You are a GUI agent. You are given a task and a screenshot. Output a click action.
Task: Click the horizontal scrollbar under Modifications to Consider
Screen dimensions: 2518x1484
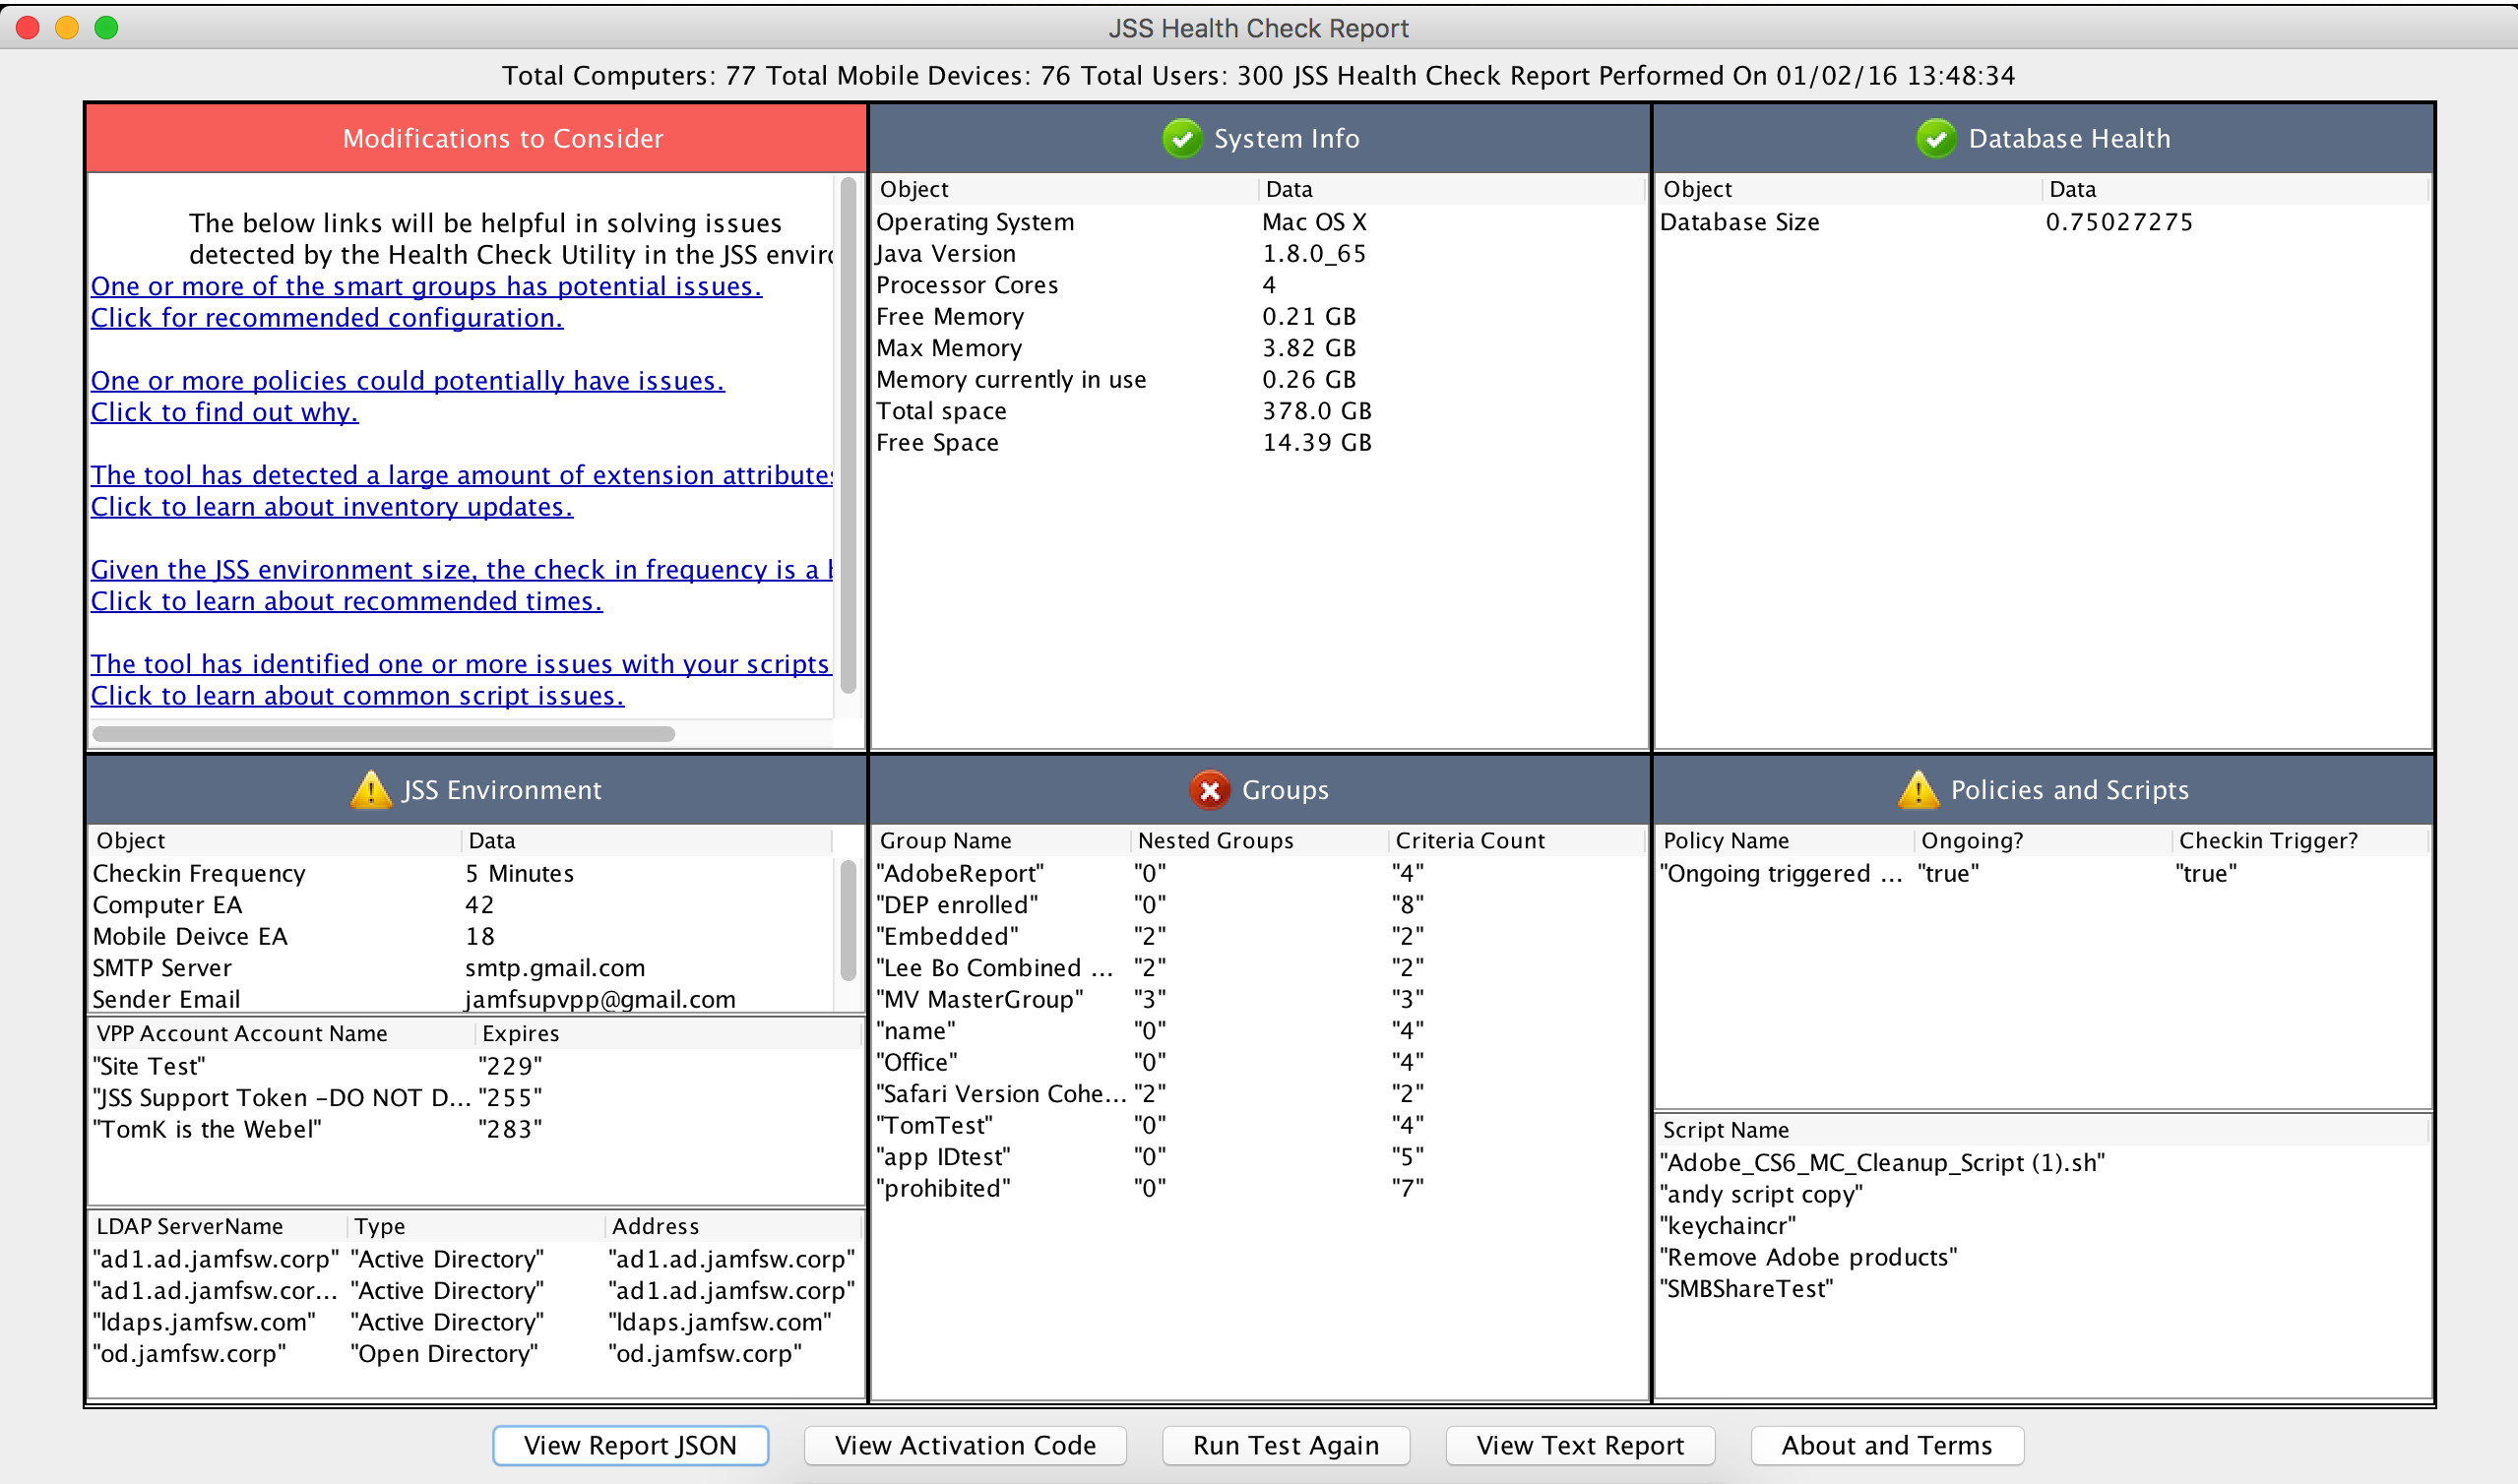[383, 734]
